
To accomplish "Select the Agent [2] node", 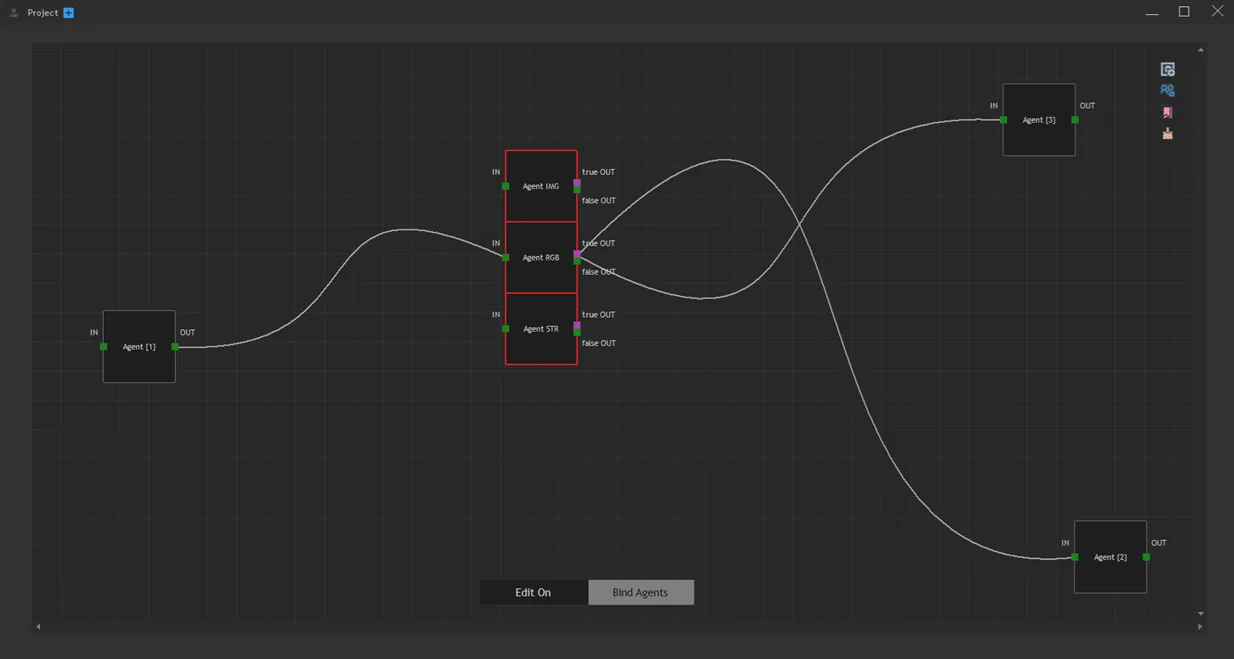I will point(1110,557).
